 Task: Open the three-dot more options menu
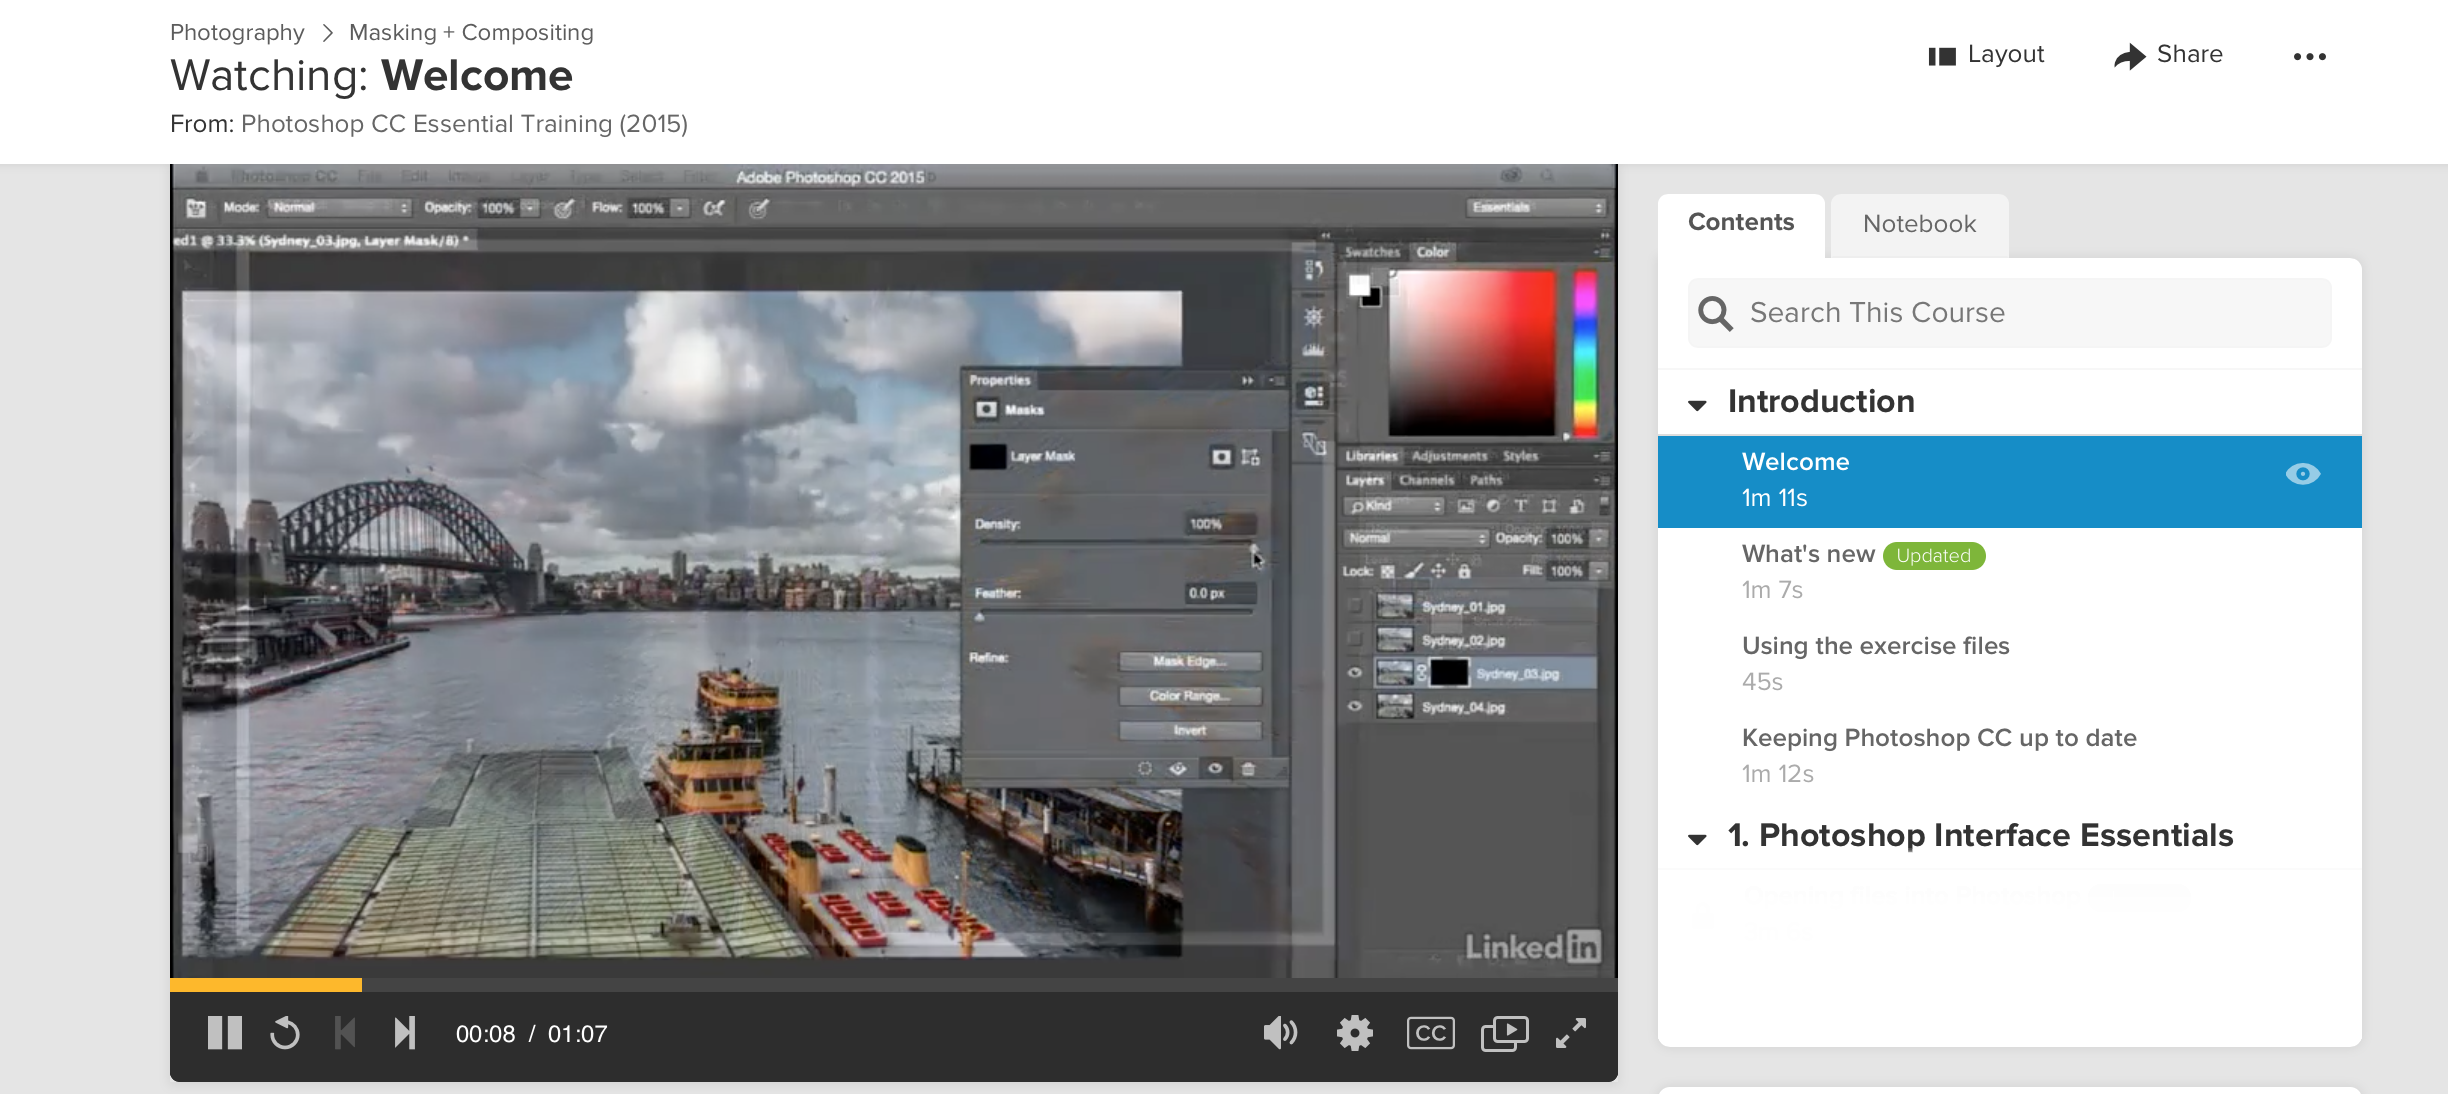click(2309, 57)
